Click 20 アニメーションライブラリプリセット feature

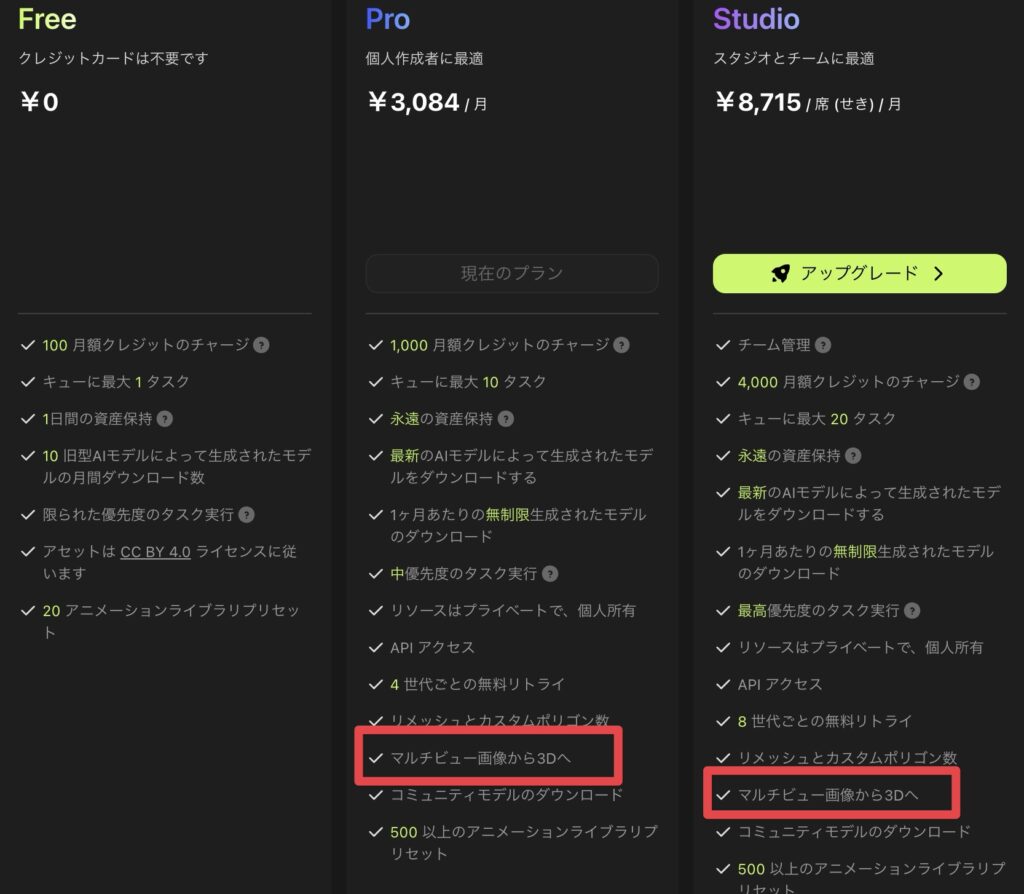pyautogui.click(x=171, y=621)
